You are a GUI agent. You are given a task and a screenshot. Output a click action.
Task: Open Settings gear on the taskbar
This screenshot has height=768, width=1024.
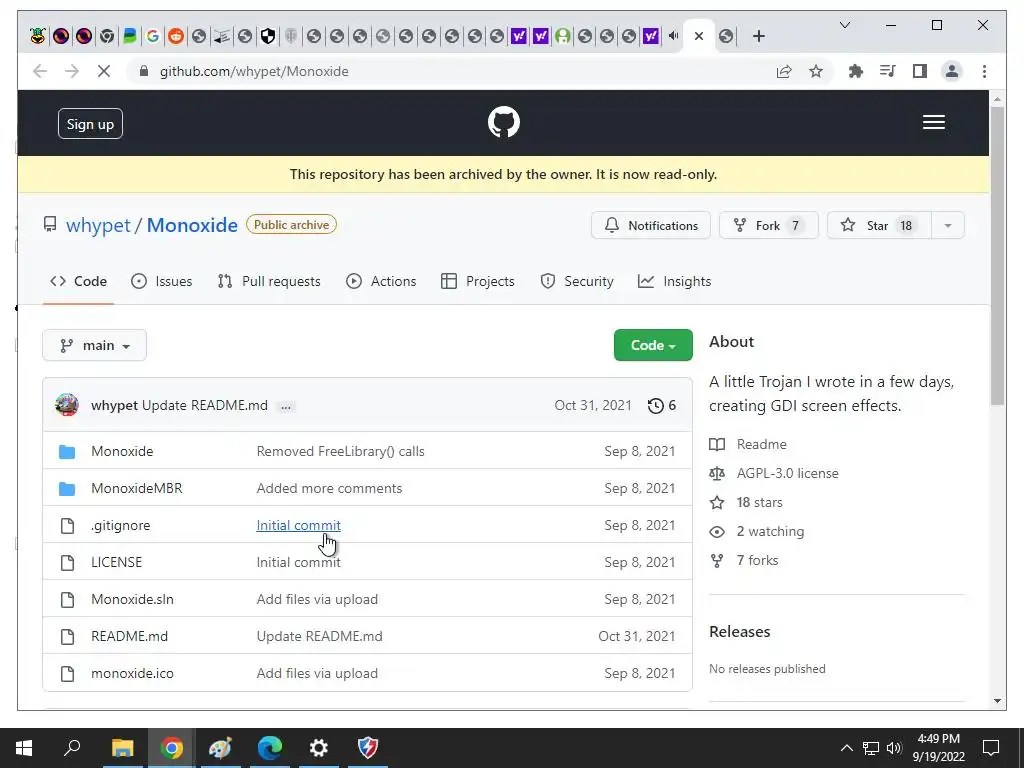point(319,748)
